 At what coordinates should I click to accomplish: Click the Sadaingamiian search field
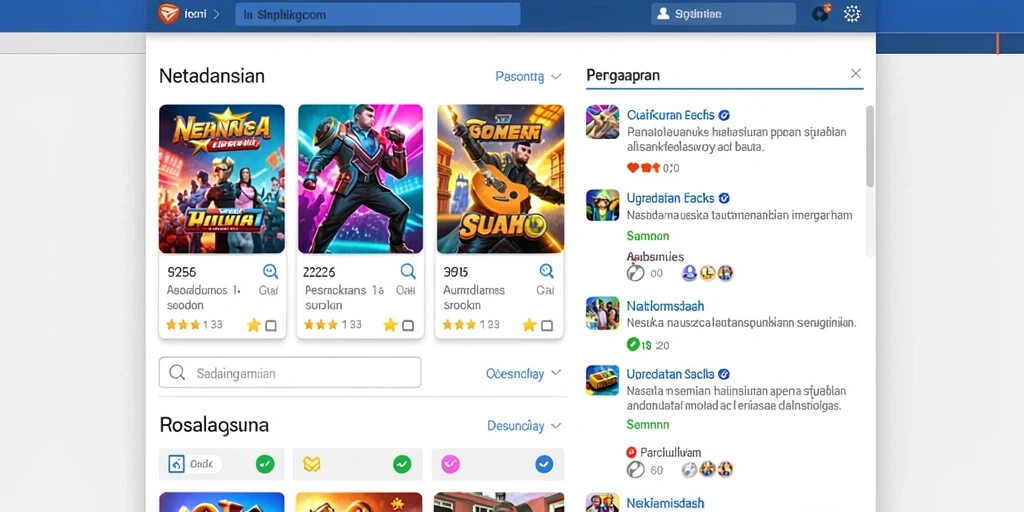point(290,373)
